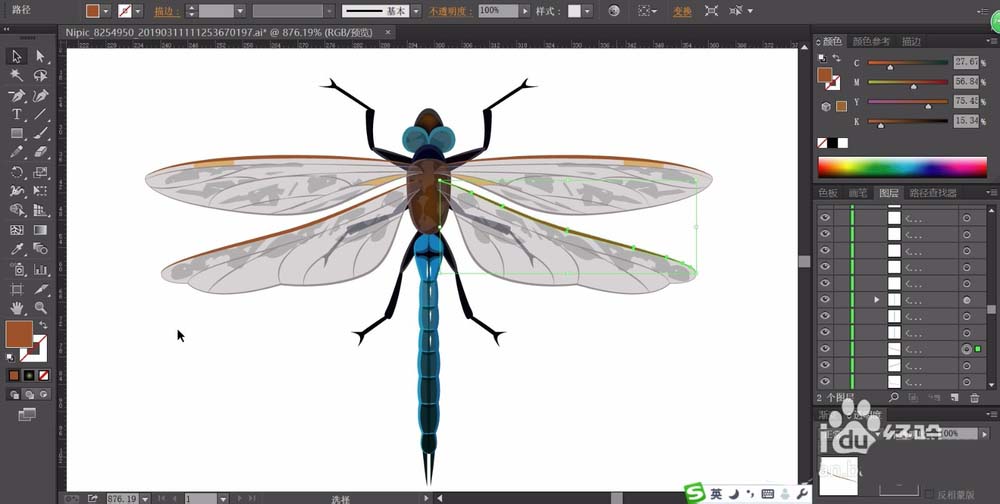Screen dimensions: 1000x504
Task: Select the Pen tool
Action: (x=17, y=96)
